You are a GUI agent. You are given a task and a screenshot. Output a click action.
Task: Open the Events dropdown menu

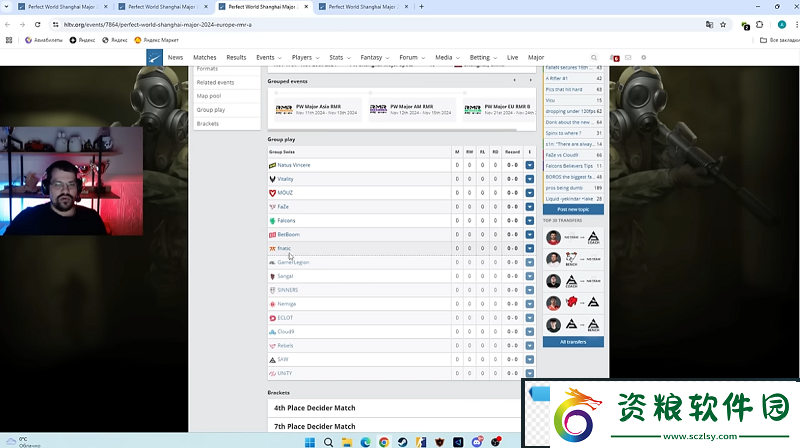268,58
